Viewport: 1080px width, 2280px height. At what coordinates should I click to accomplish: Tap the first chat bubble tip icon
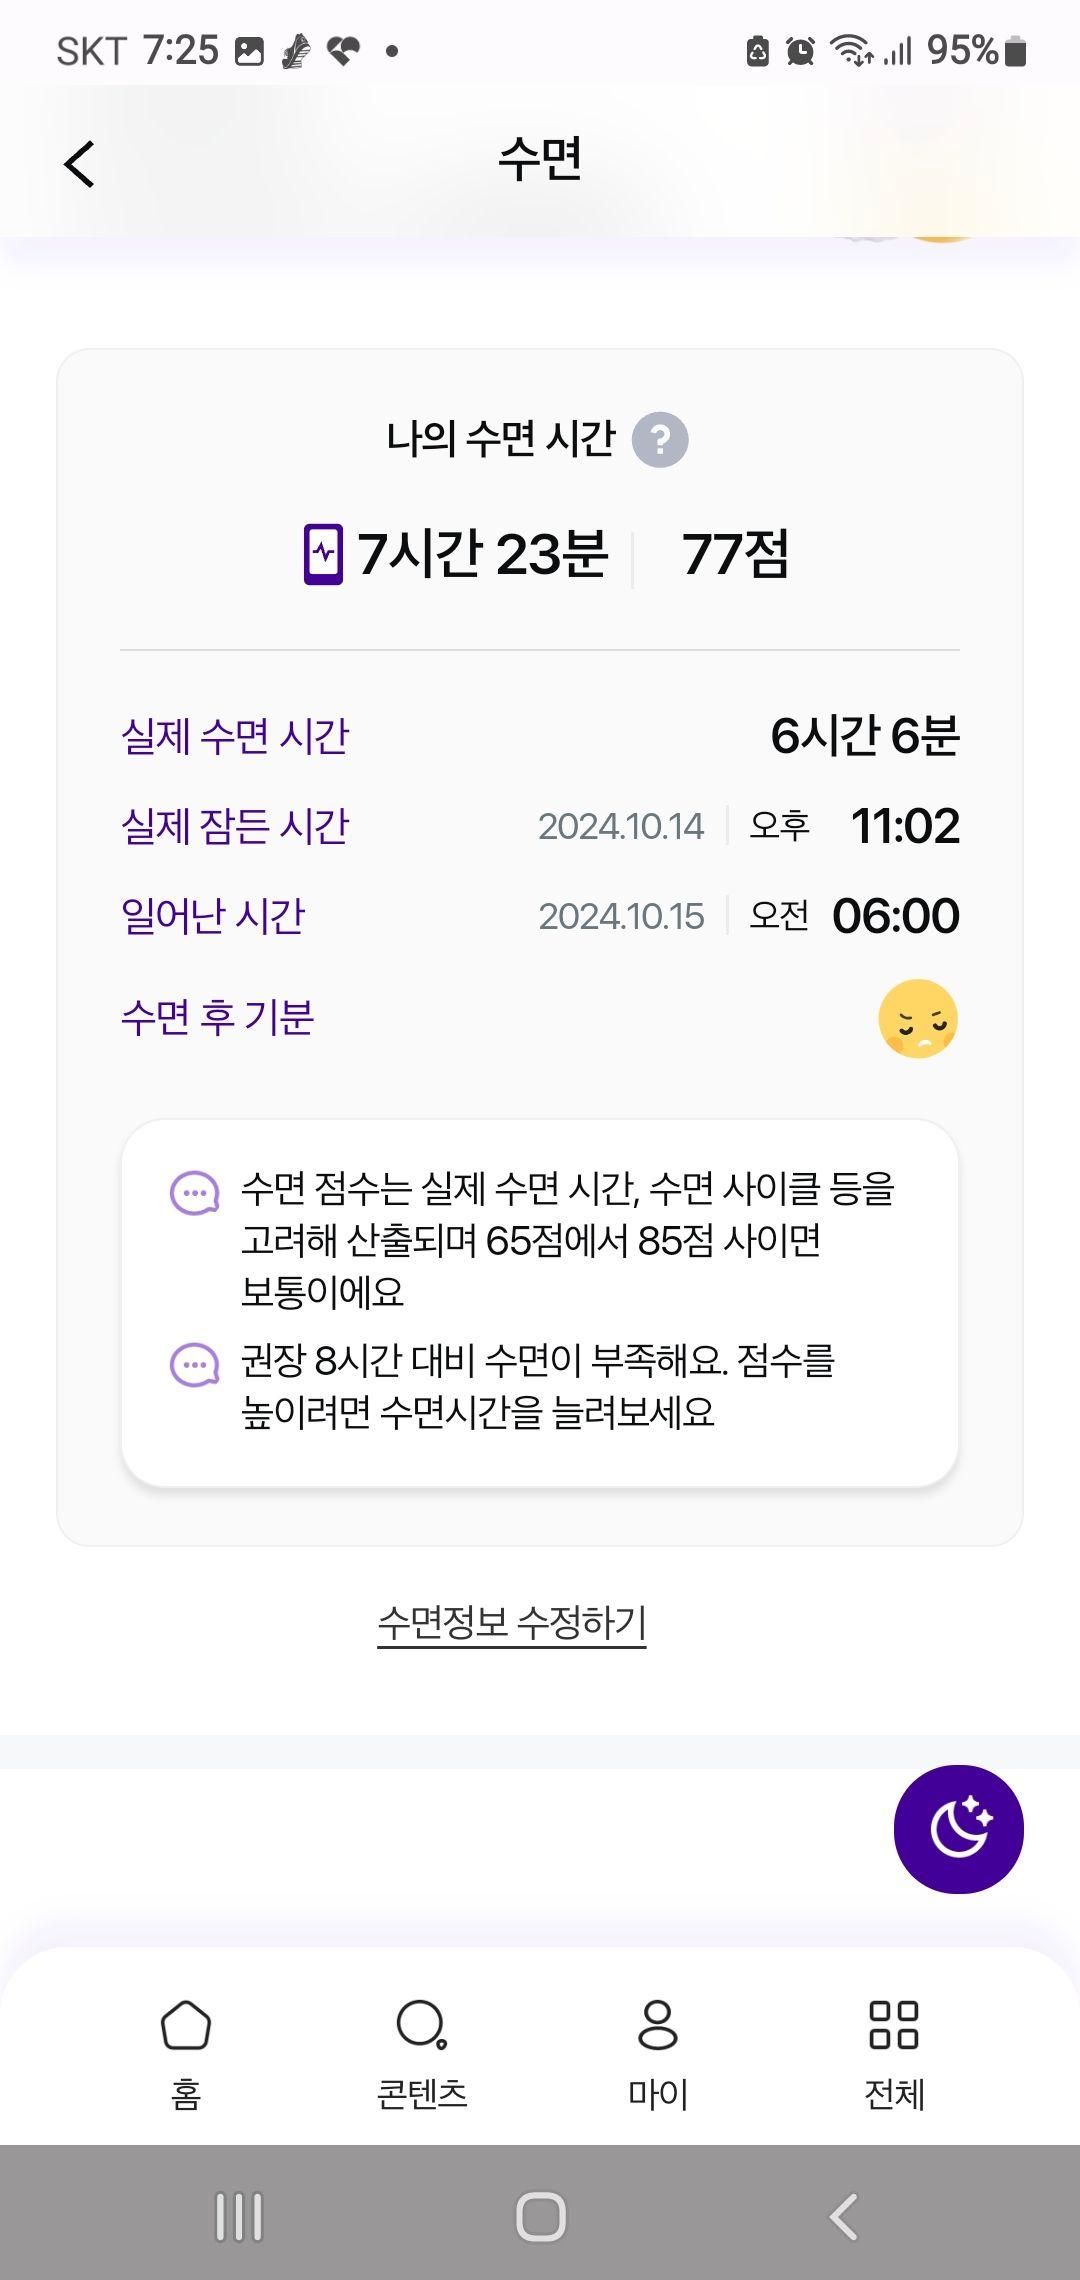point(195,1193)
